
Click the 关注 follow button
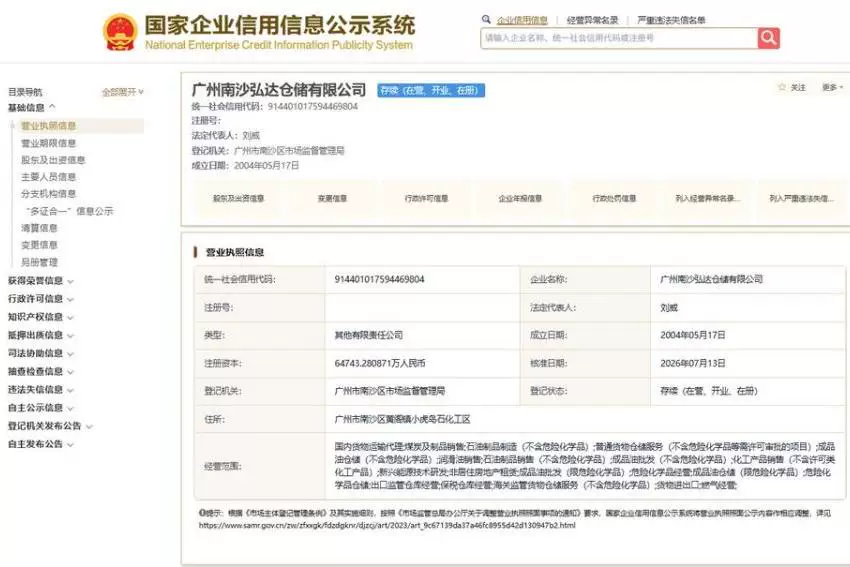pos(793,87)
